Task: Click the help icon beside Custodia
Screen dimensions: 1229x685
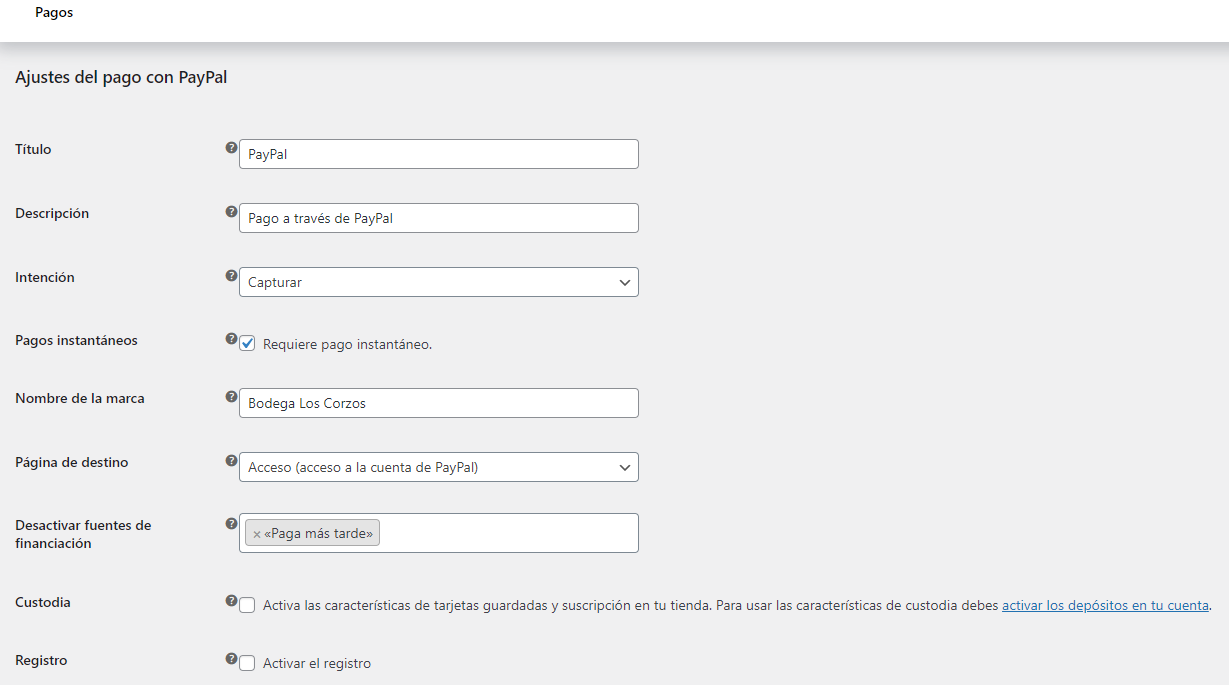Action: pyautogui.click(x=232, y=601)
